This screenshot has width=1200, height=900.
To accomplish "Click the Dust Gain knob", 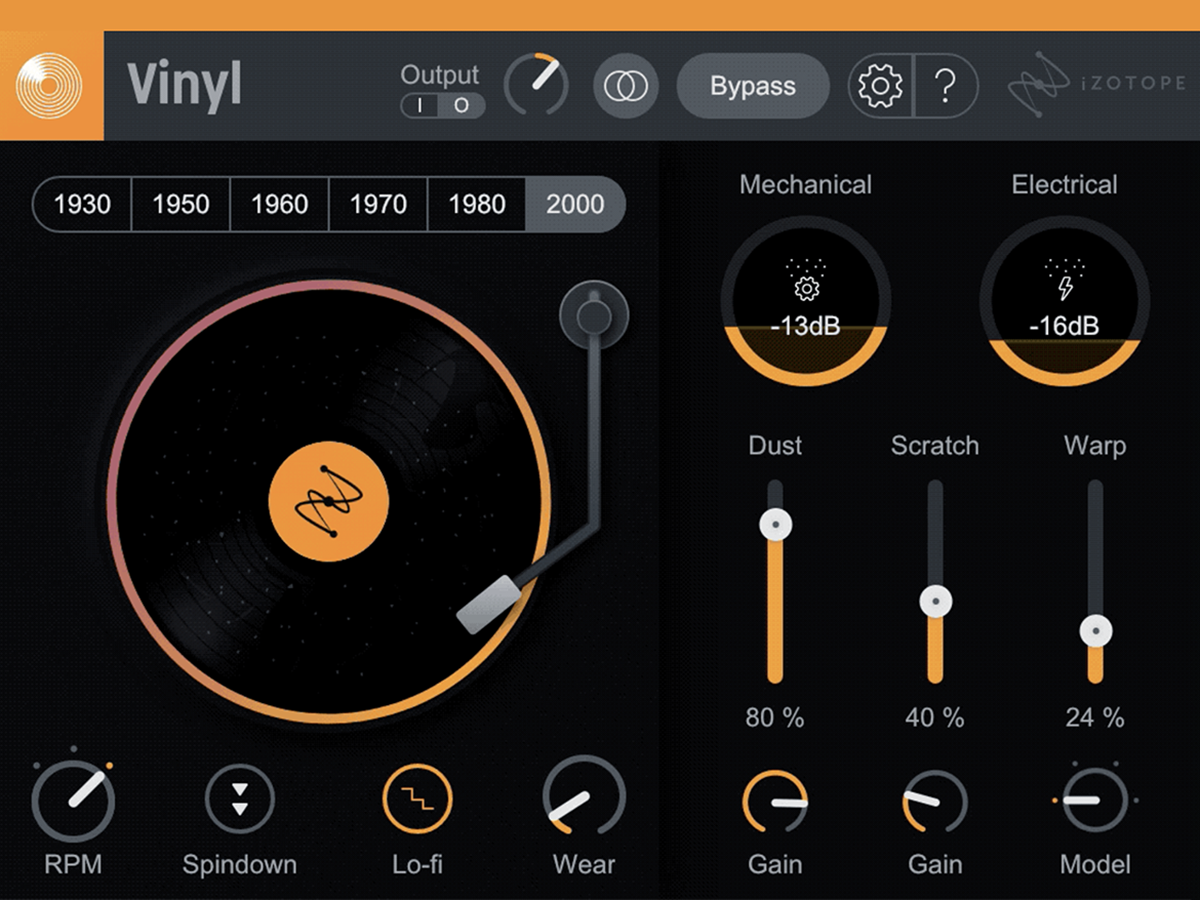I will (775, 801).
